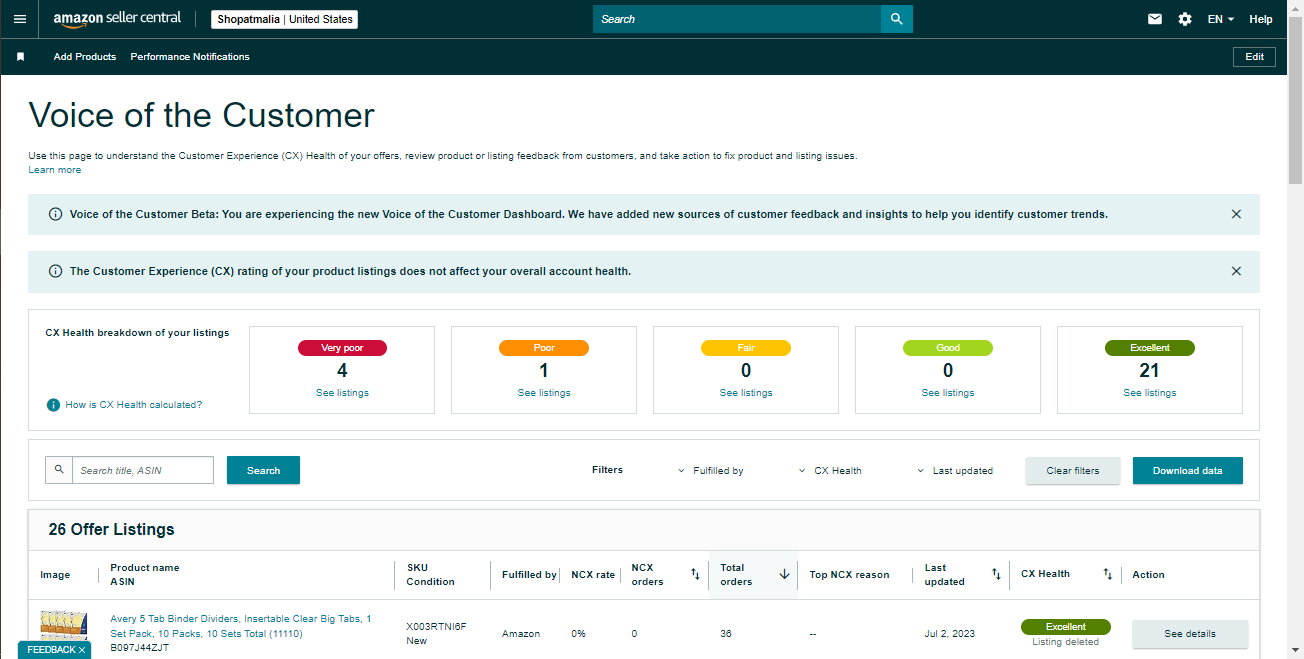
Task: Click the FEEDBACK tab label
Action: [x=51, y=650]
